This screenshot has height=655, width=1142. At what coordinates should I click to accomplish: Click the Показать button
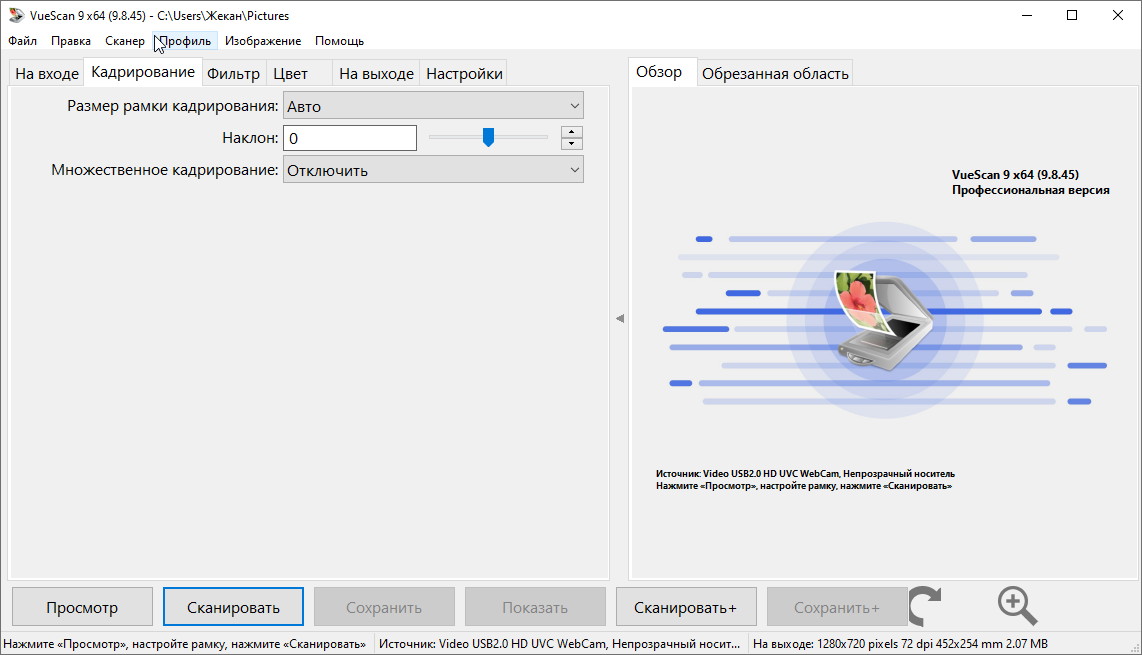pos(535,607)
